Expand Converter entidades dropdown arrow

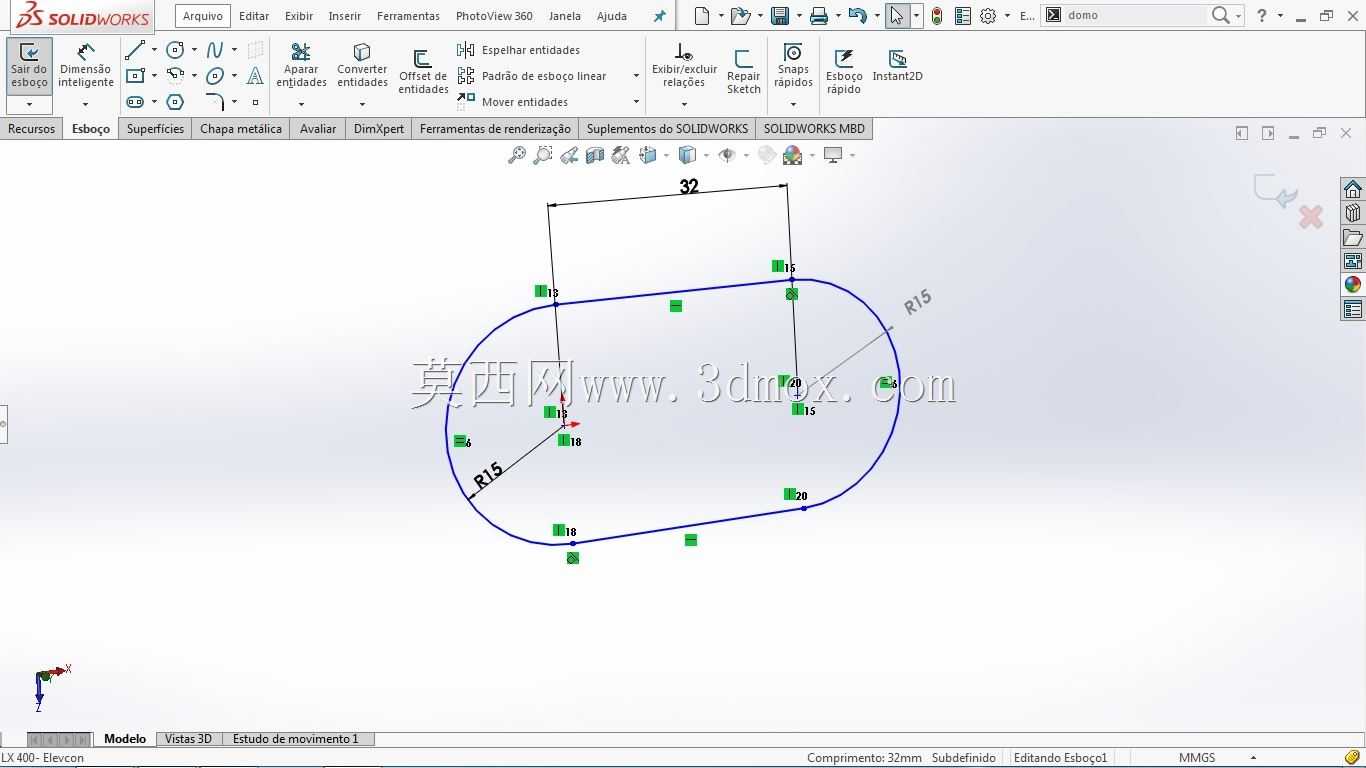tap(362, 104)
